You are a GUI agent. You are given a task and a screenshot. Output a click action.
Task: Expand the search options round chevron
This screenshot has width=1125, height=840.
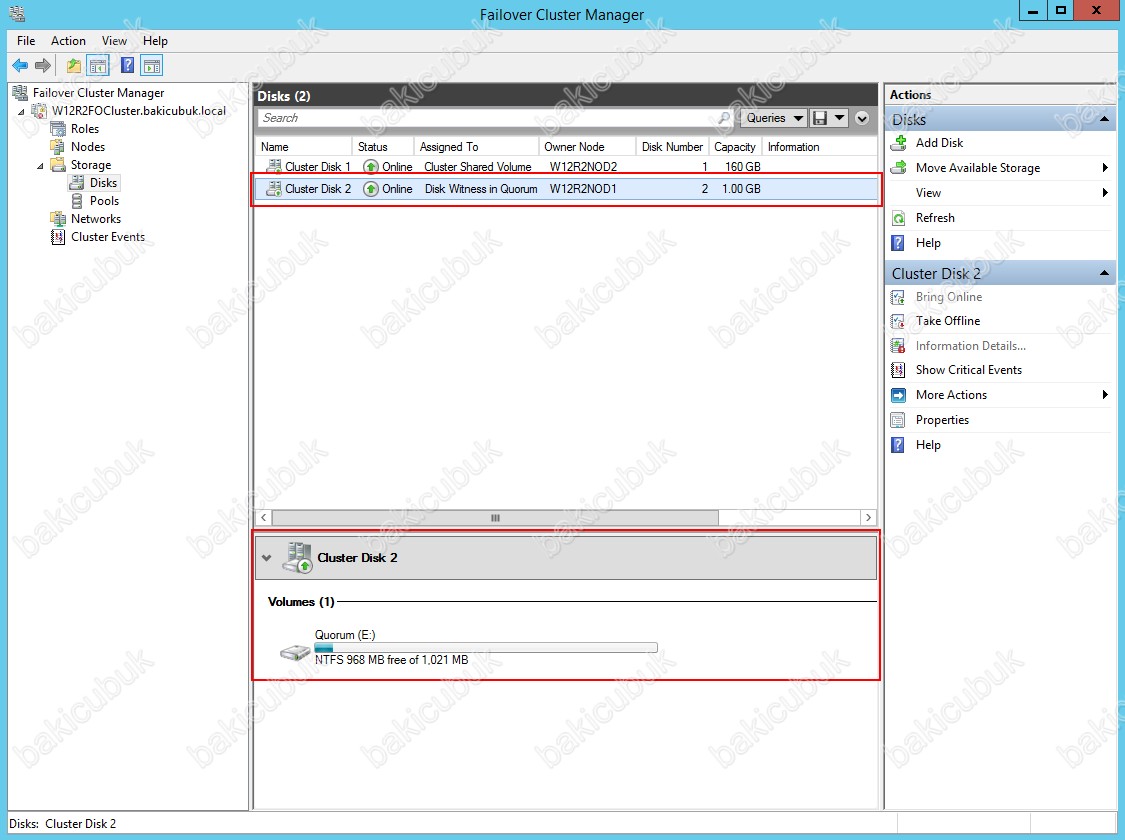click(x=862, y=118)
